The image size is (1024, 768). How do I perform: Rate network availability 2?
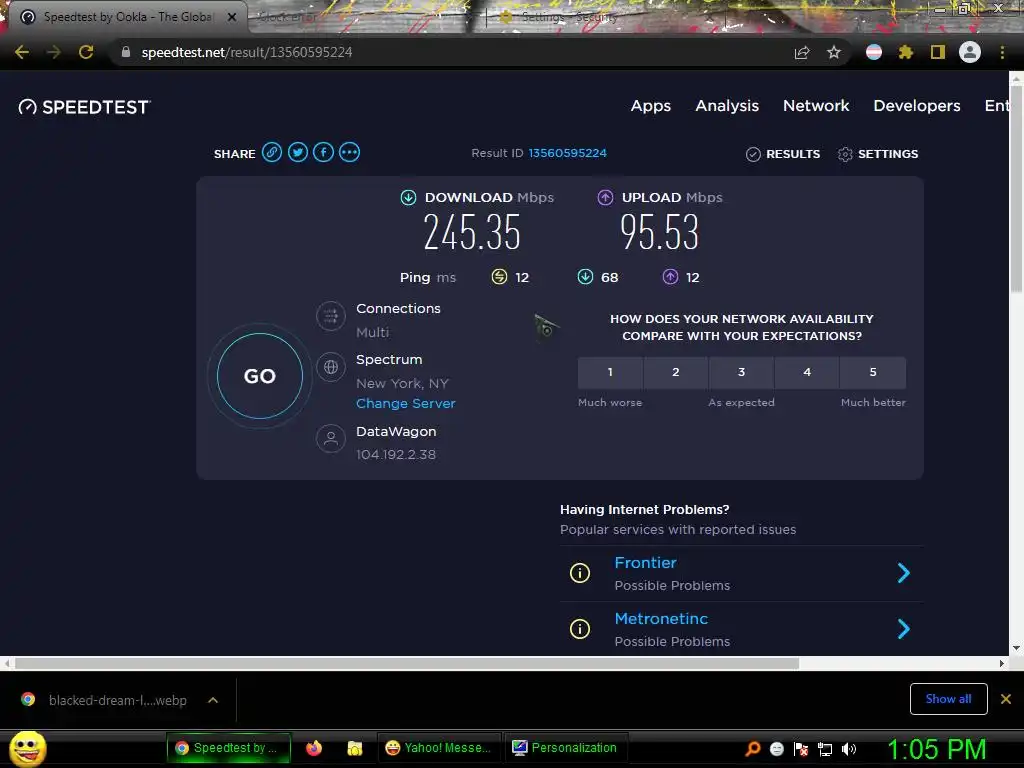pyautogui.click(x=676, y=372)
